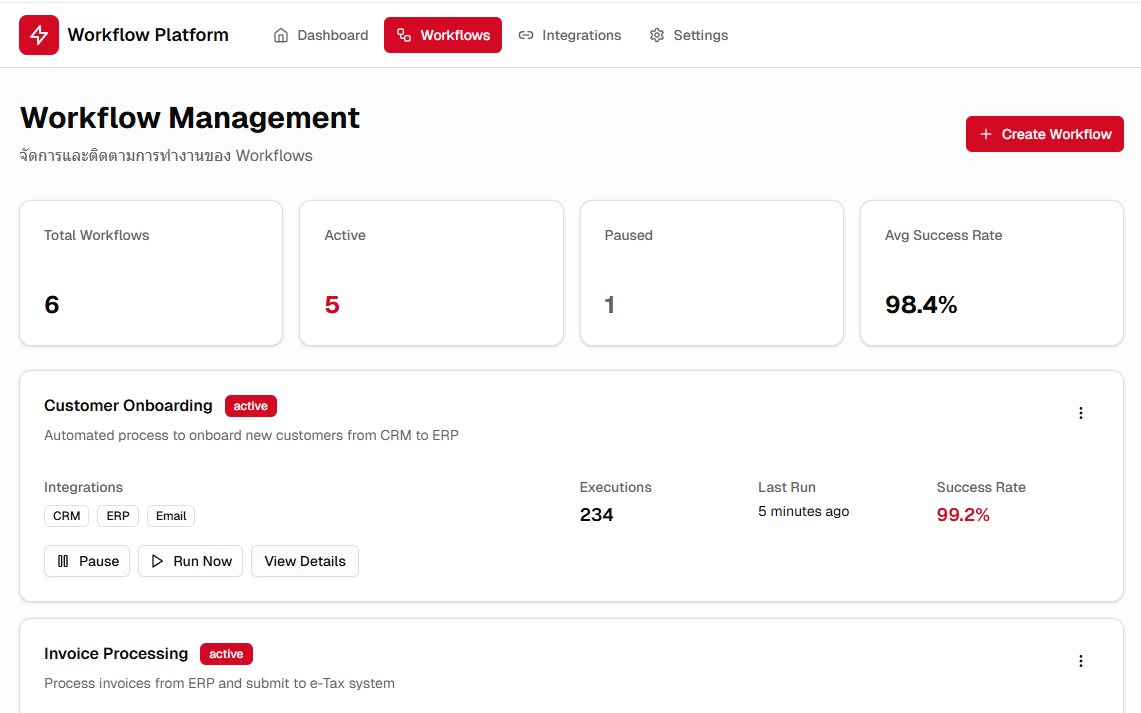Viewport: 1141px width, 713px height.
Task: Click the play triangle icon in Run Now
Action: point(156,561)
